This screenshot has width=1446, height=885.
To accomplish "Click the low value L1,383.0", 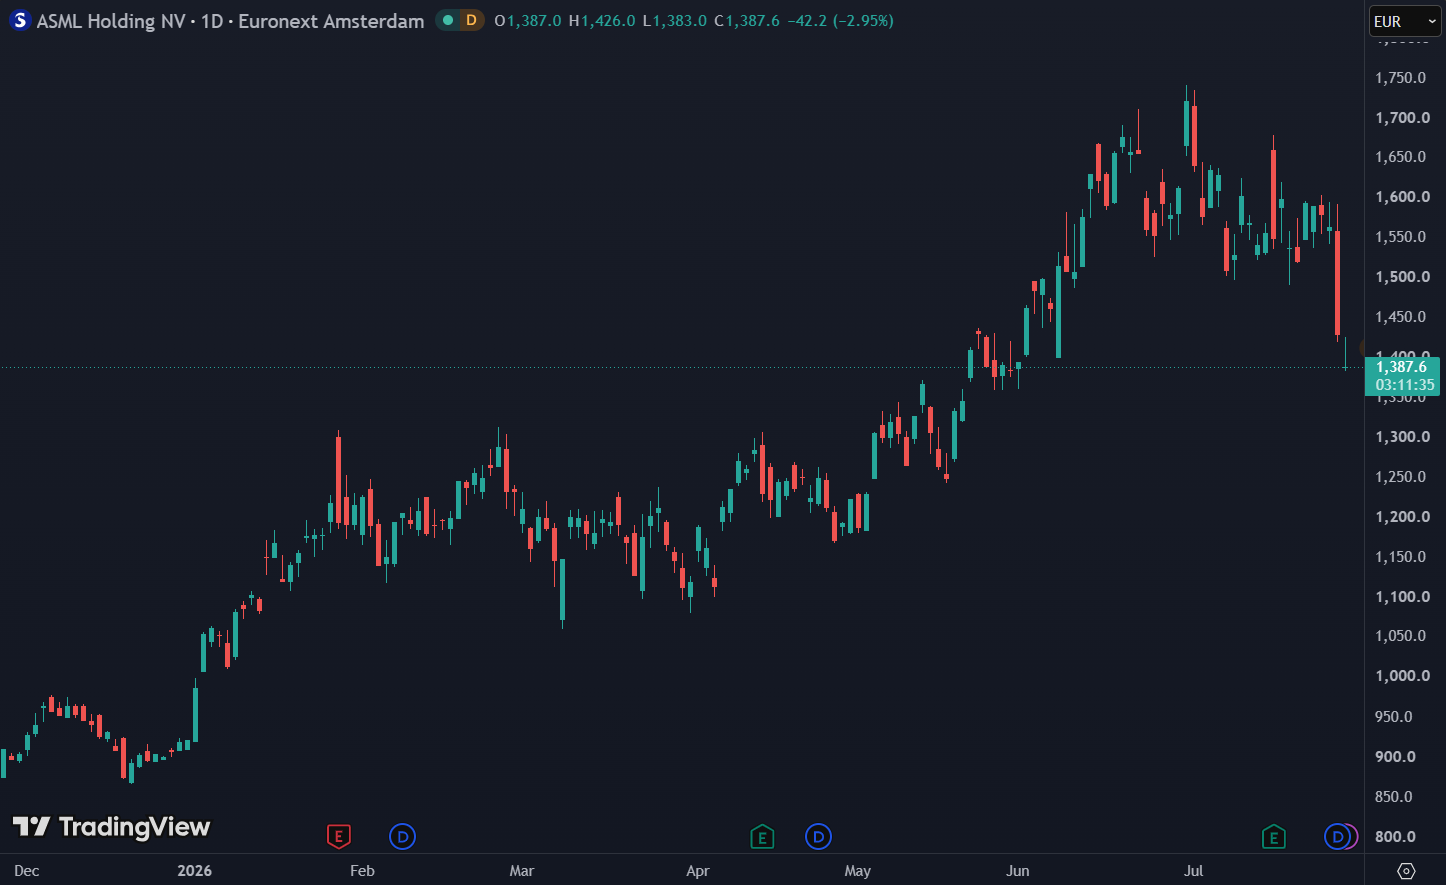I will point(674,21).
